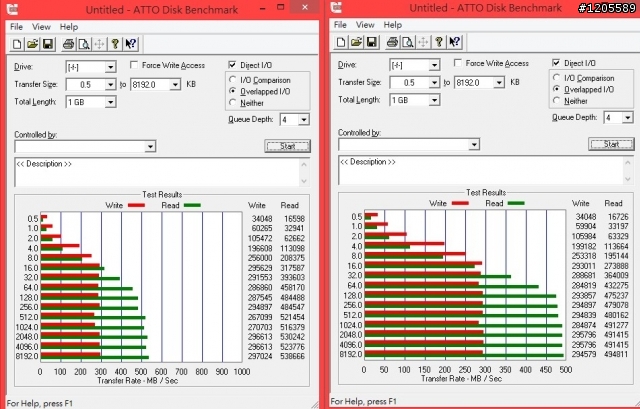Toggle Direct I/O checkbox in left window
640x409 pixels.
point(232,65)
